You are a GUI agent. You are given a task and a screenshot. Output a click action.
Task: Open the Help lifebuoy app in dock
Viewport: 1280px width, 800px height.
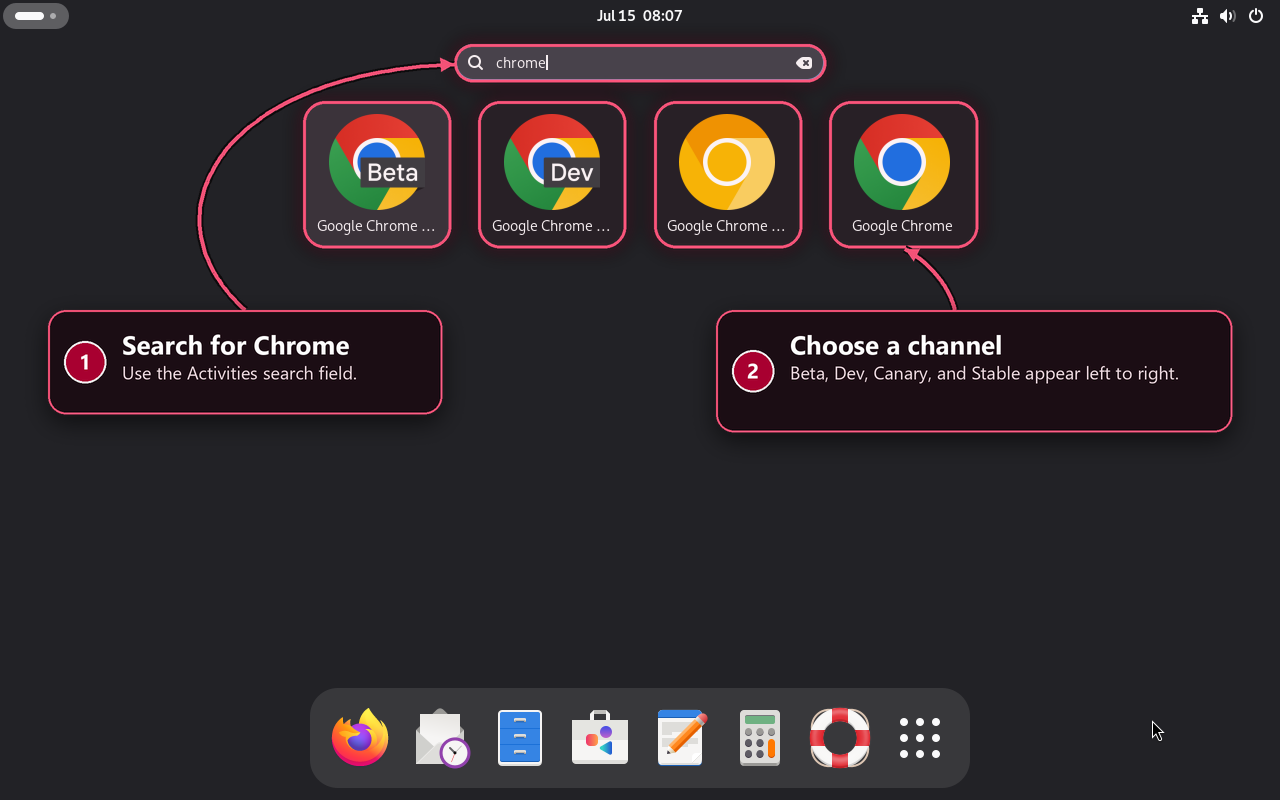(x=840, y=738)
